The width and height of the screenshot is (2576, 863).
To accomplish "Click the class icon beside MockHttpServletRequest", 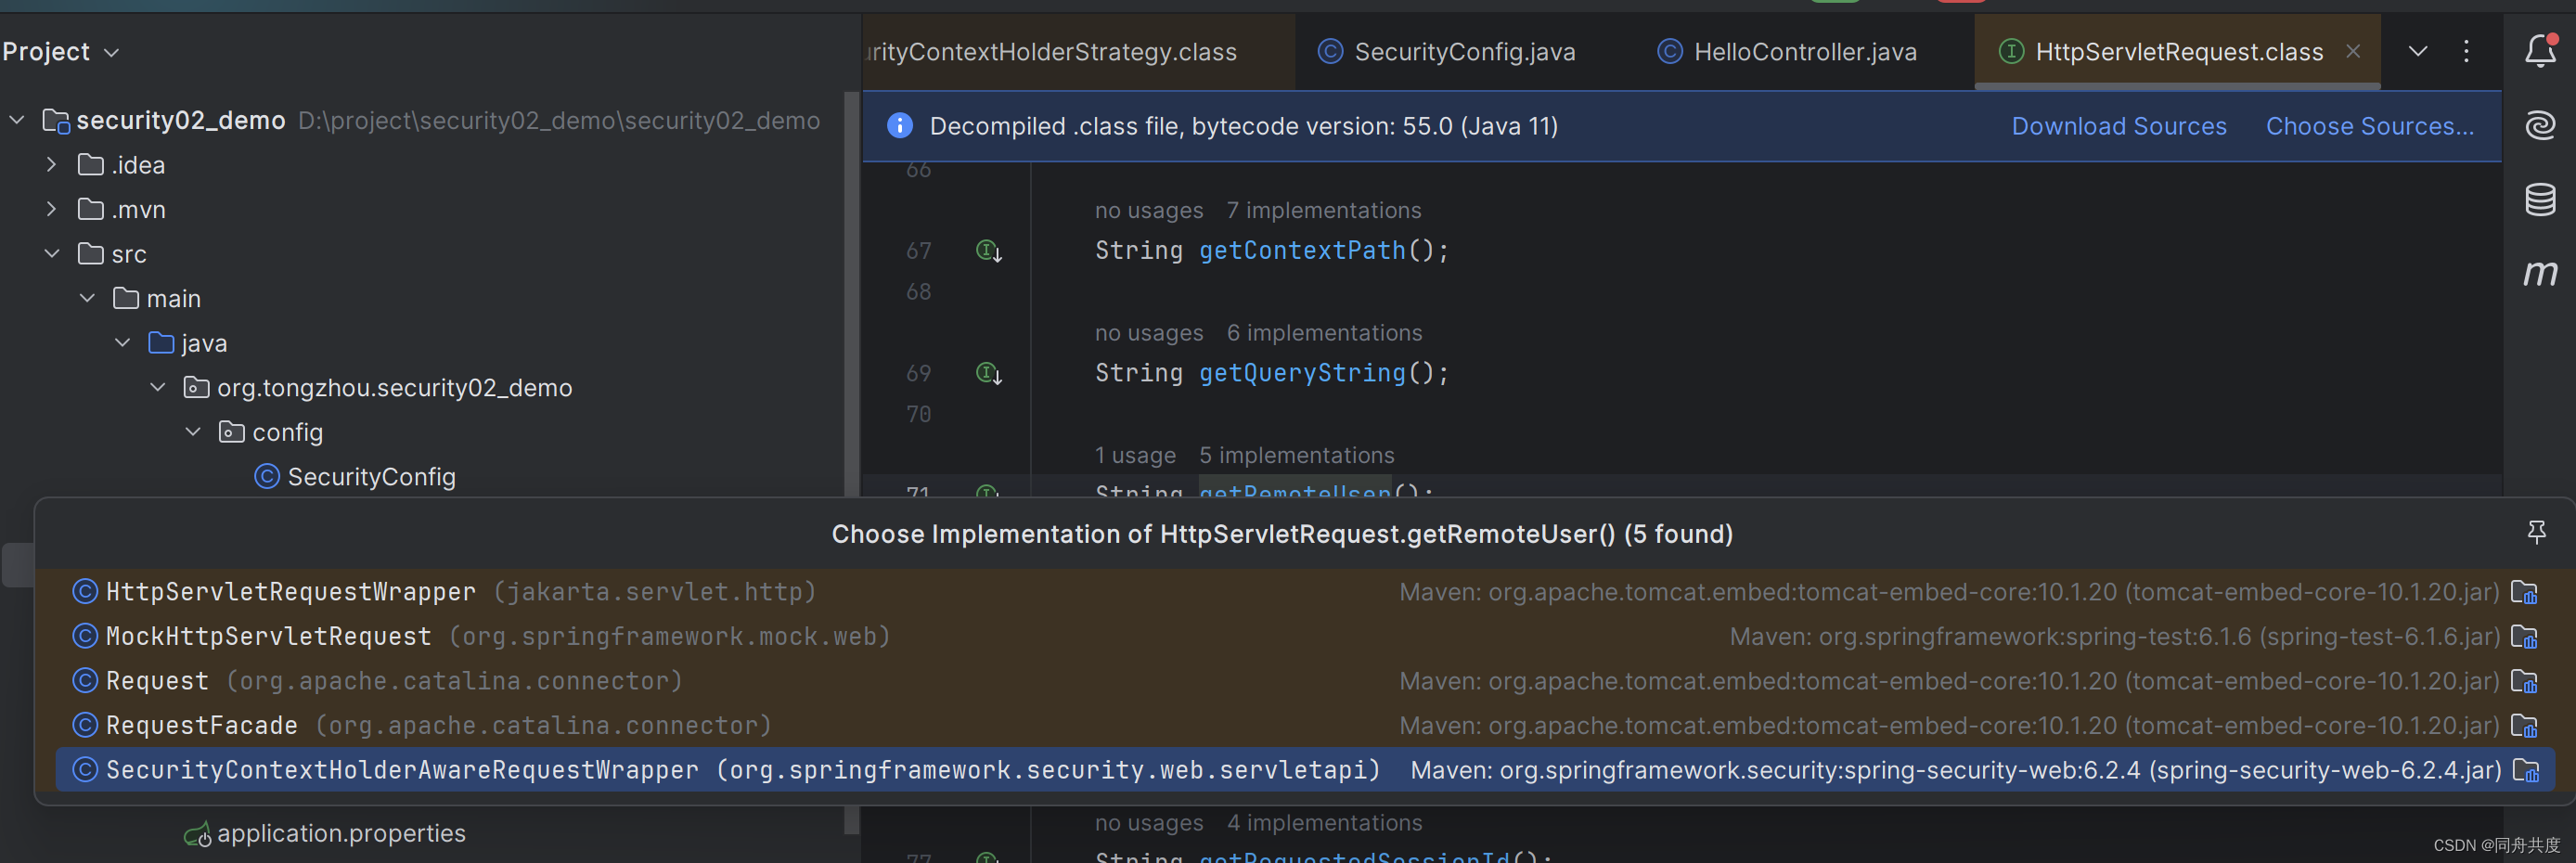I will 85,636.
